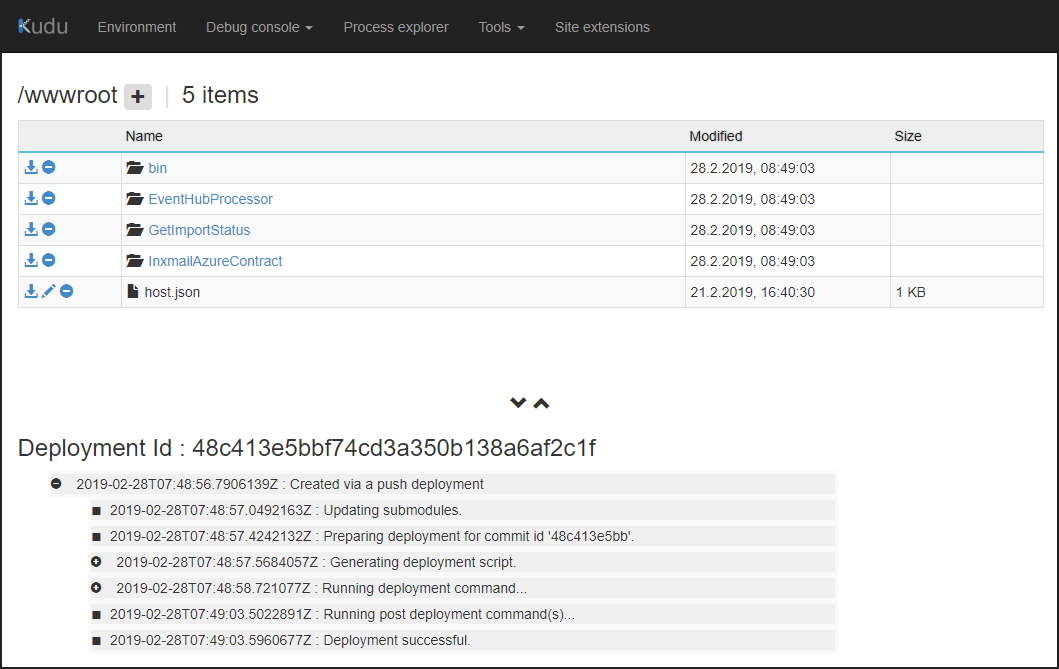The width and height of the screenshot is (1059, 669).
Task: Click the Size column header
Action: click(x=908, y=136)
